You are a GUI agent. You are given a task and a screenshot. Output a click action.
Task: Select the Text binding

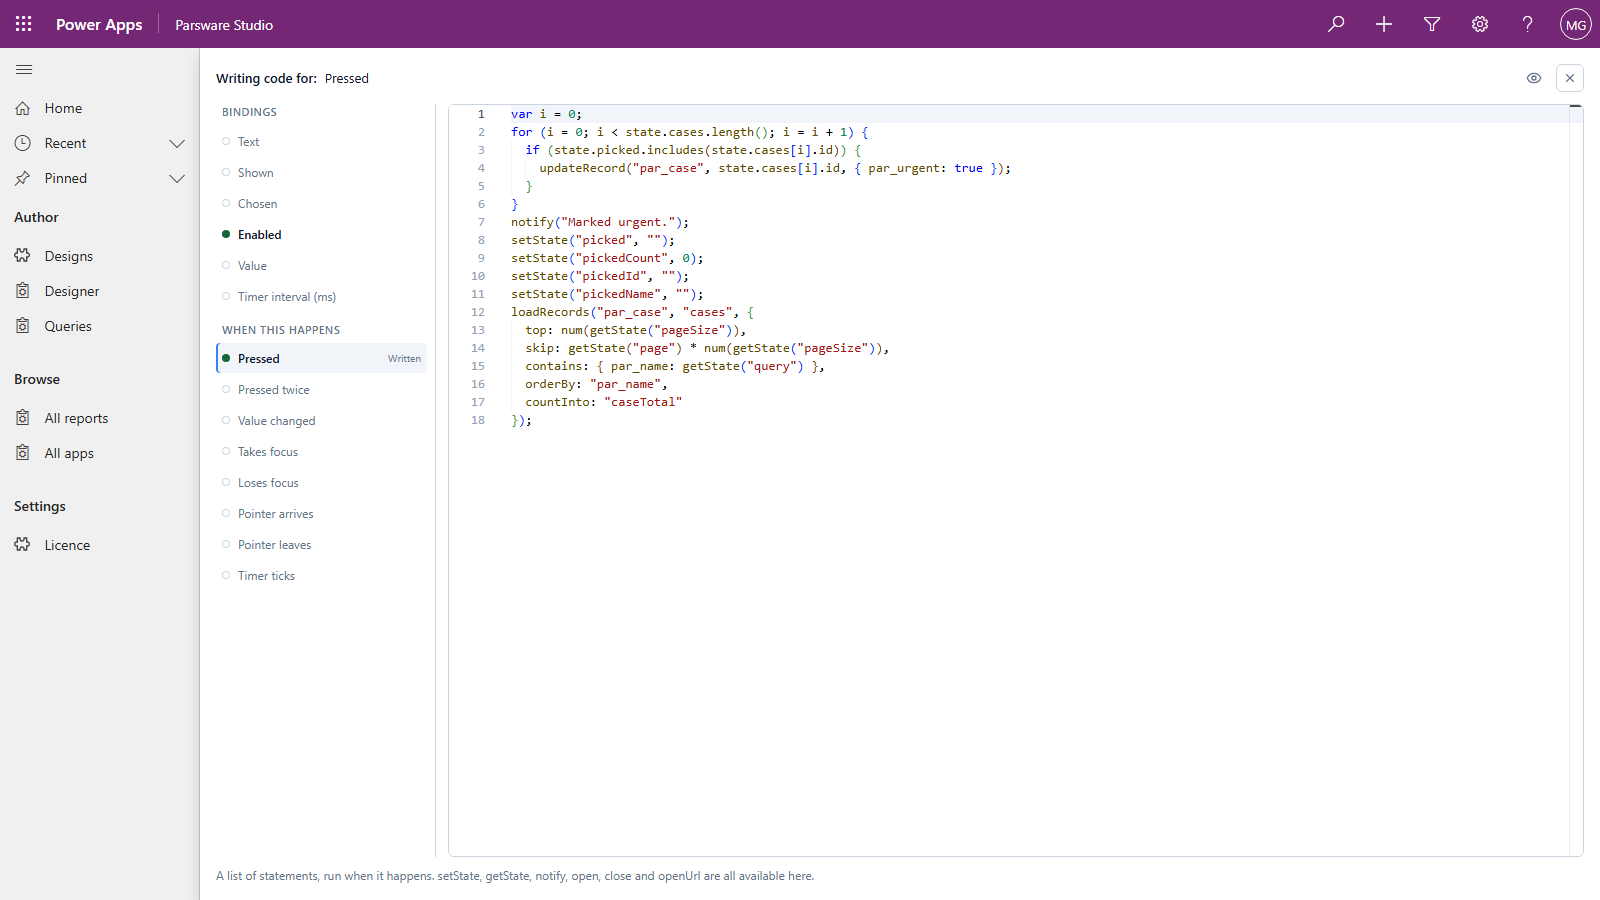pyautogui.click(x=322, y=142)
